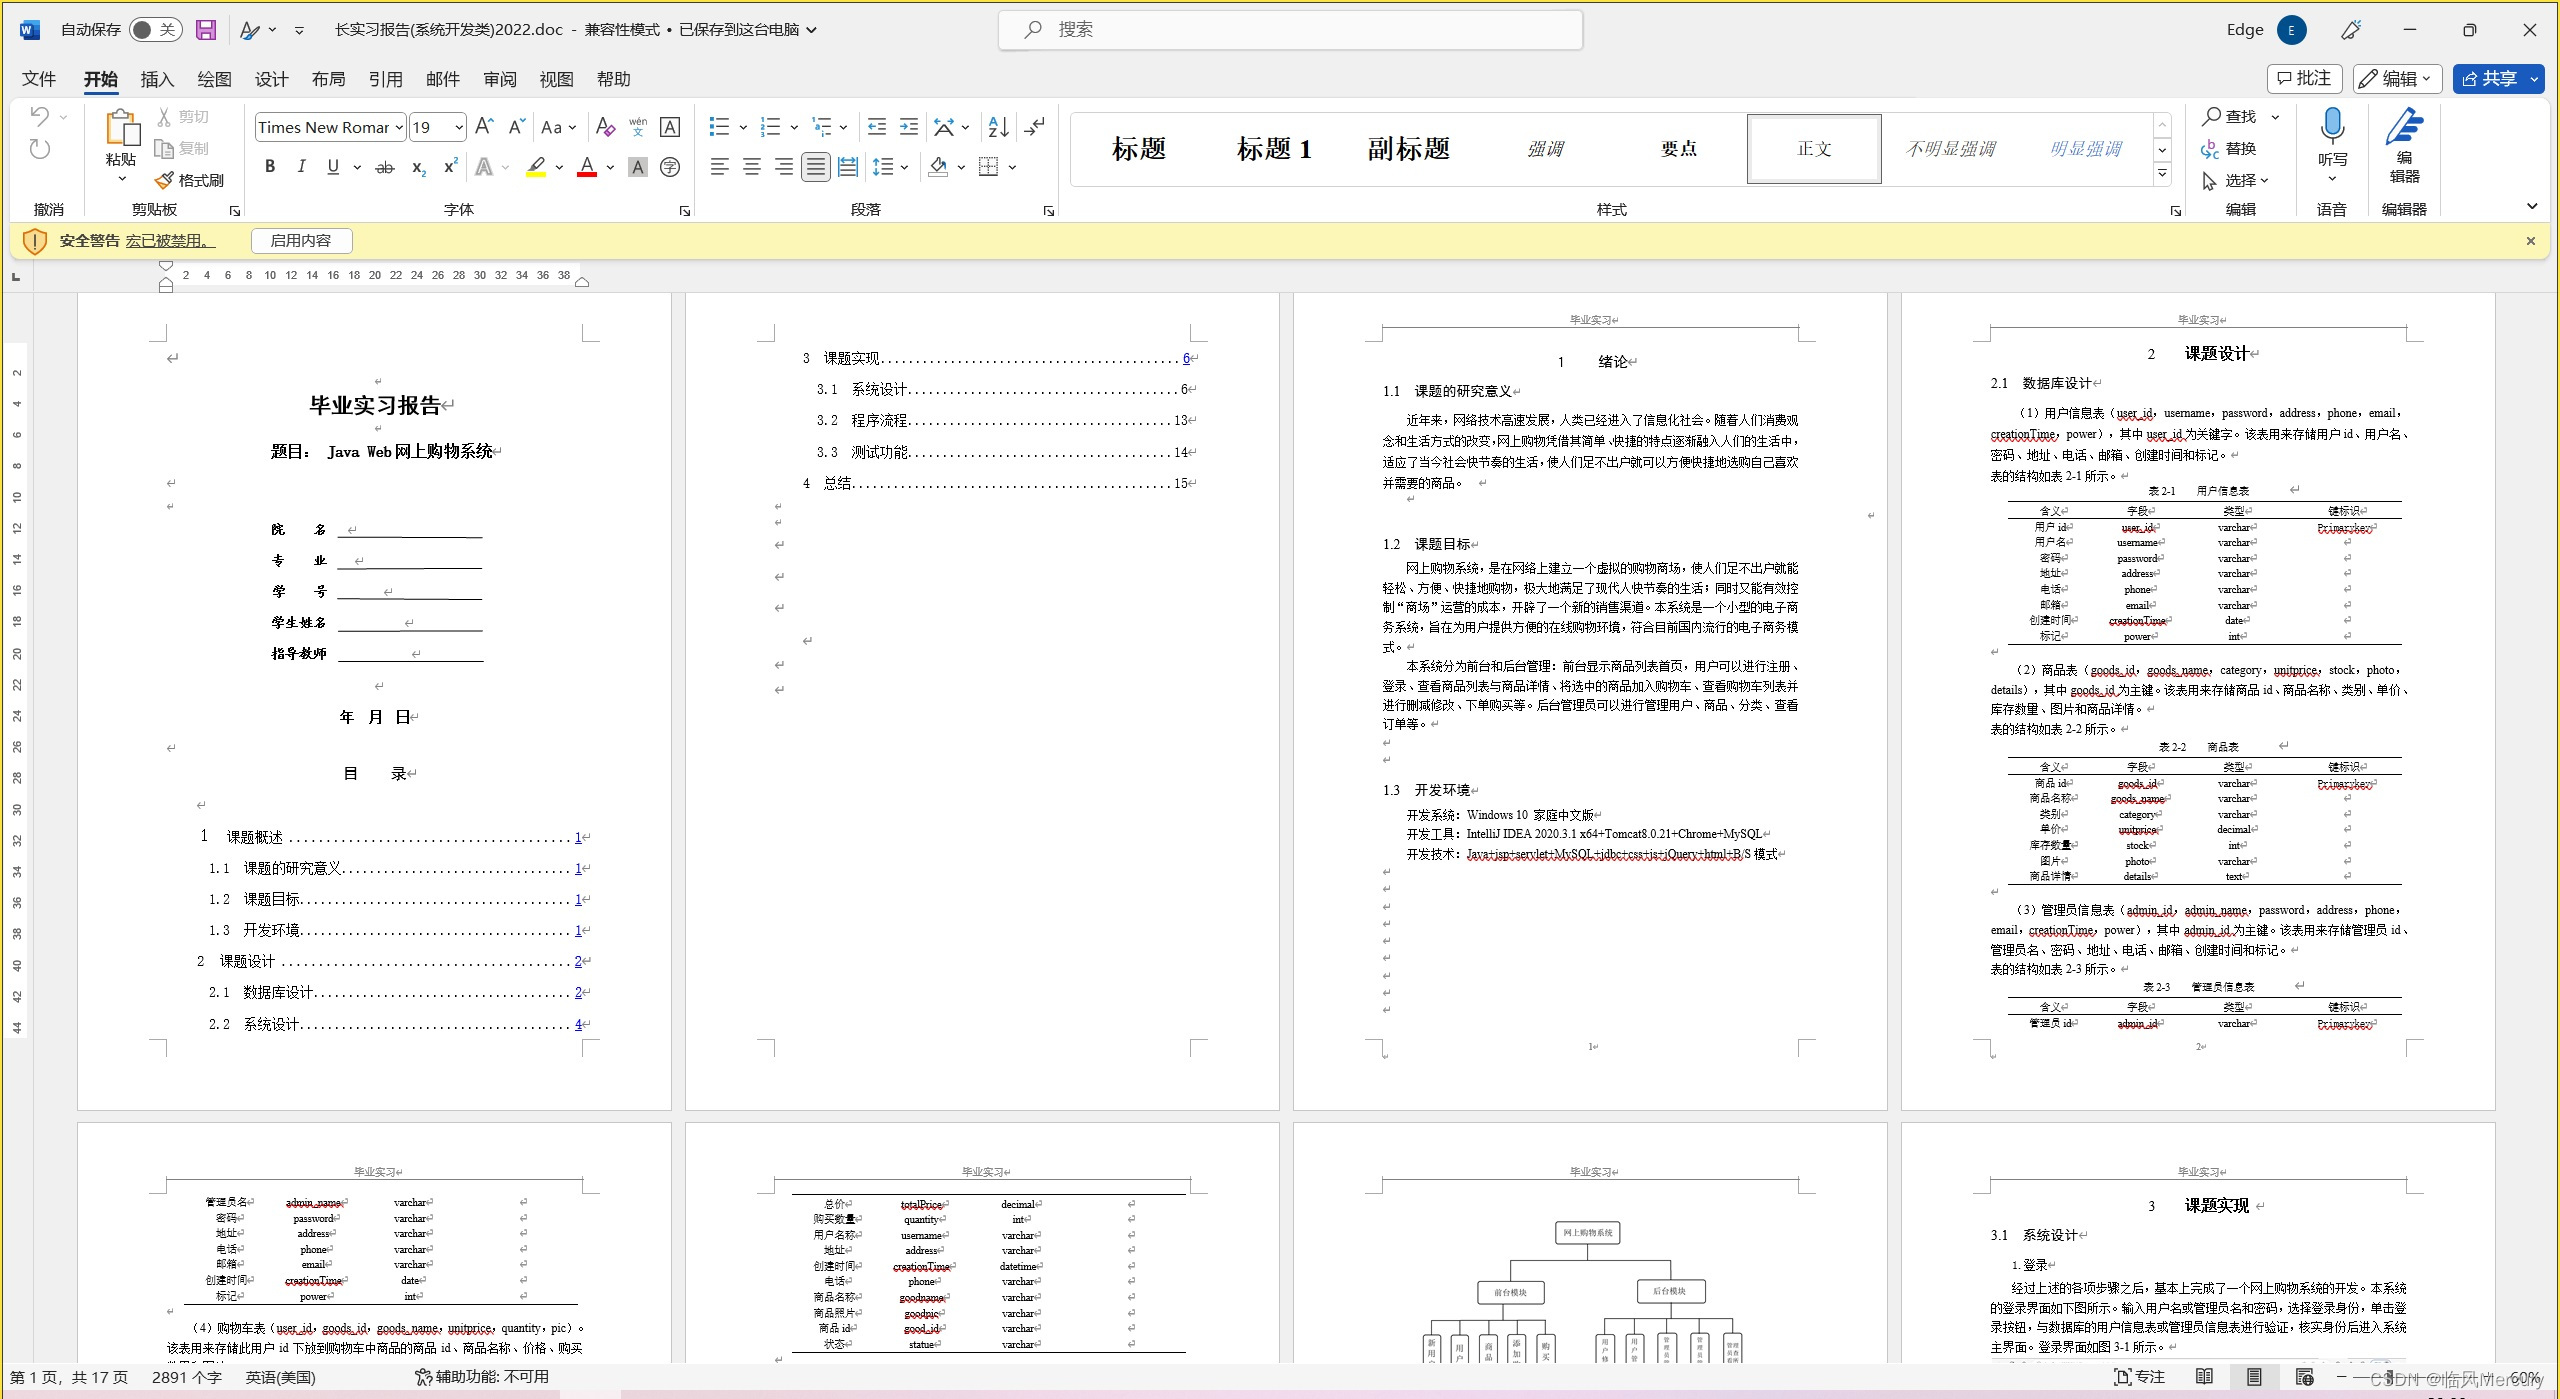Toggle Bold formatting
Screen dimensions: 2560x1399
tap(269, 167)
